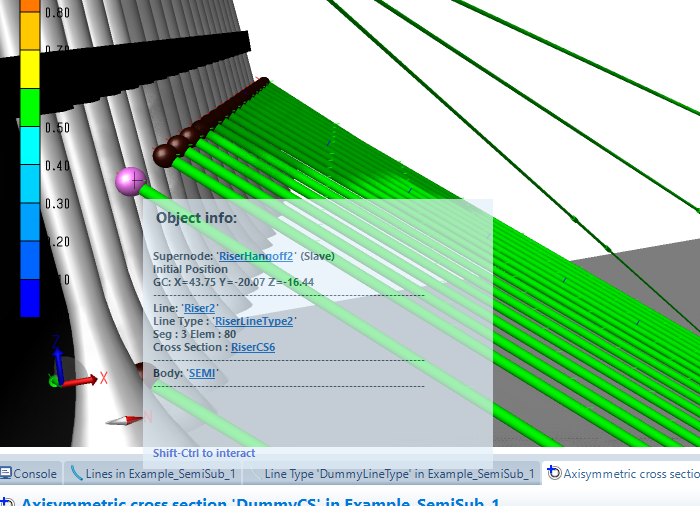Screen dimensions: 700x506
Task: Click the yellow band of color legend
Action: (x=30, y=68)
